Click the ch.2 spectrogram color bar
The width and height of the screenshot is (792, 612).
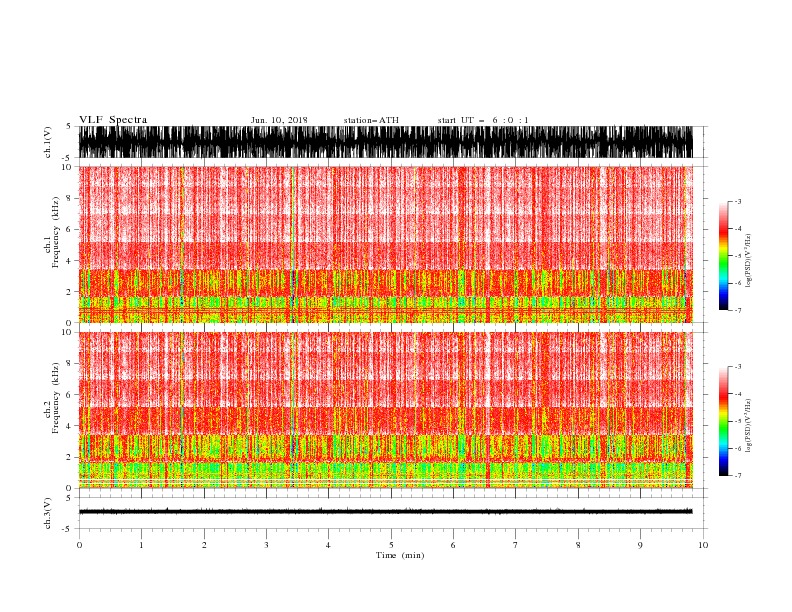(x=723, y=421)
